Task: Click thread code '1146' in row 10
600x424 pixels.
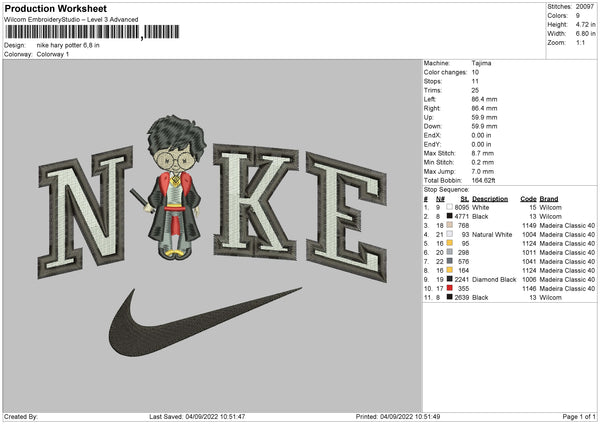Action: [529, 289]
